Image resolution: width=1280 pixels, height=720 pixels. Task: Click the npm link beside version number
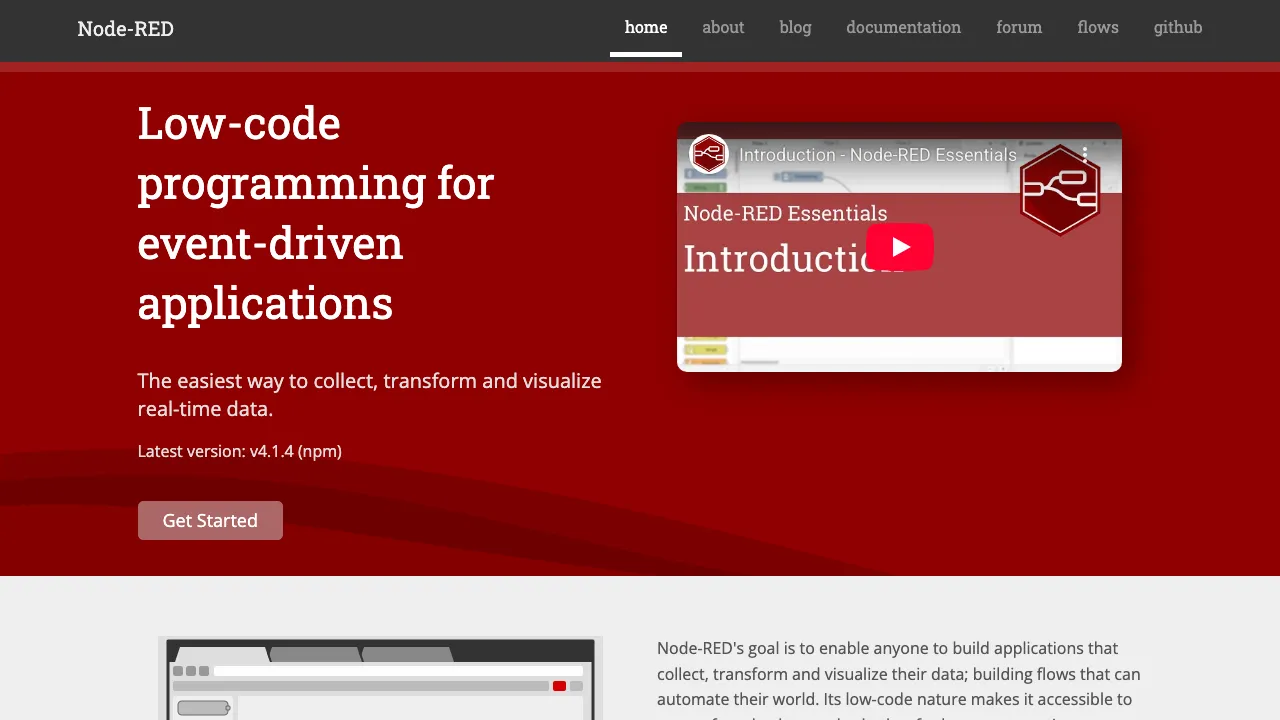click(x=319, y=451)
